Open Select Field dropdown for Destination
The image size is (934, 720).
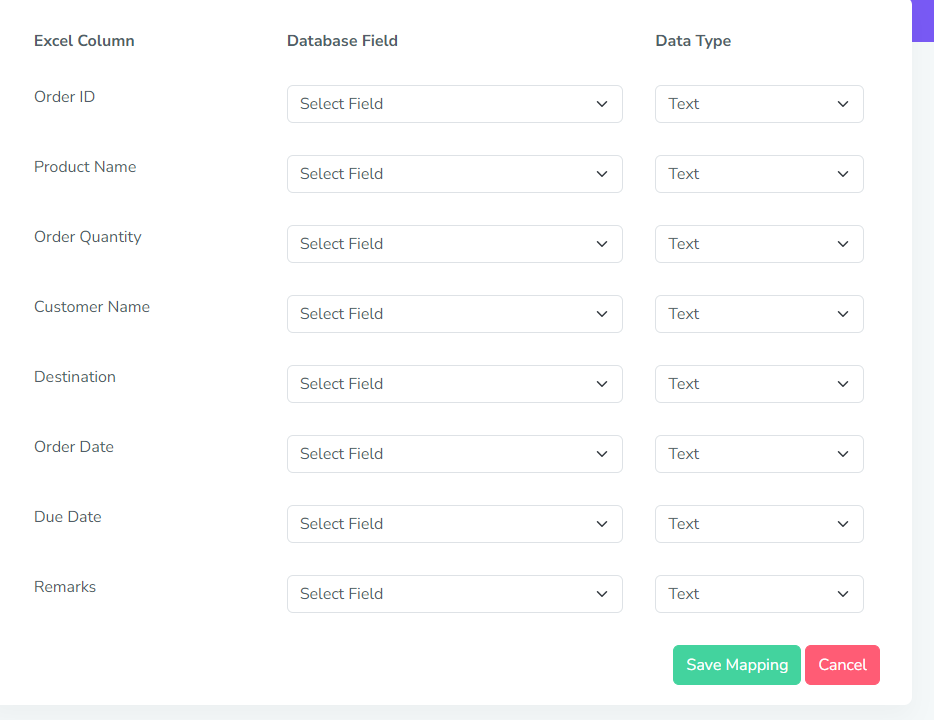(454, 384)
